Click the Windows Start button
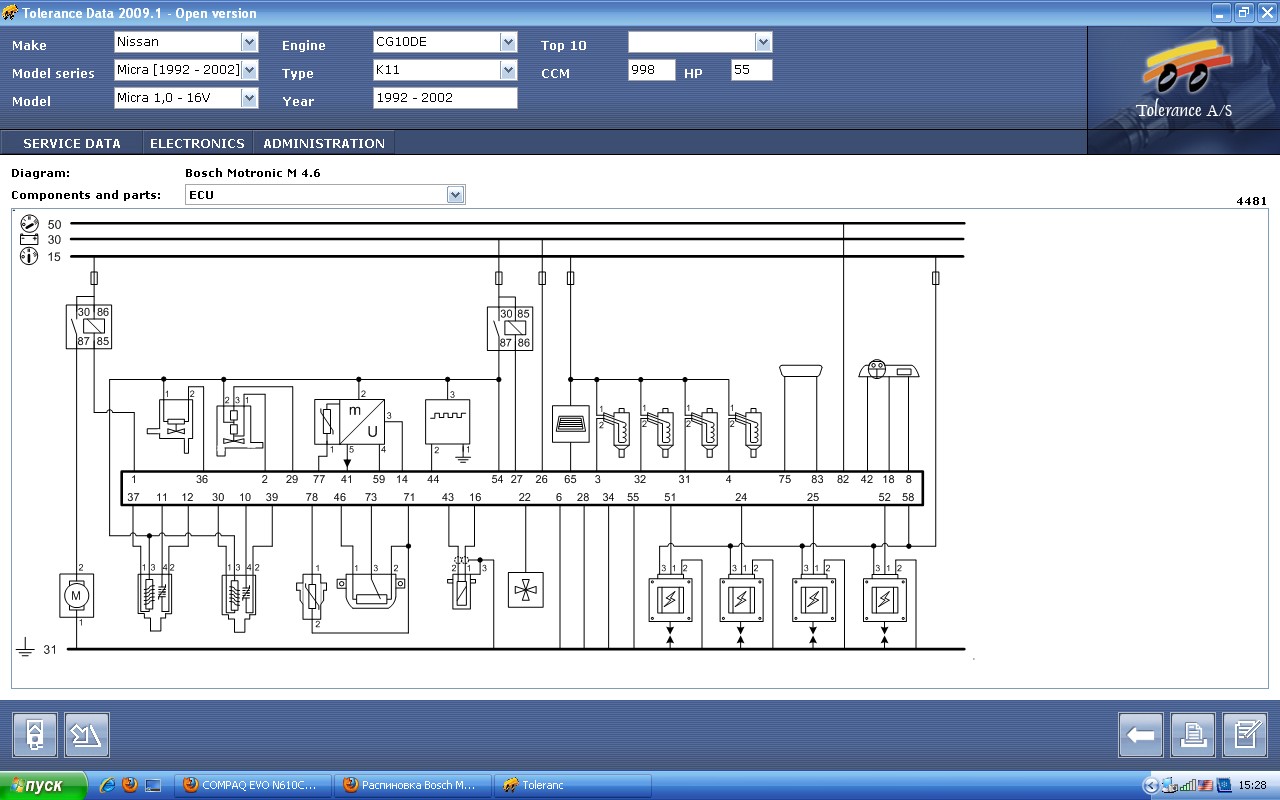1280x800 pixels. (x=43, y=785)
